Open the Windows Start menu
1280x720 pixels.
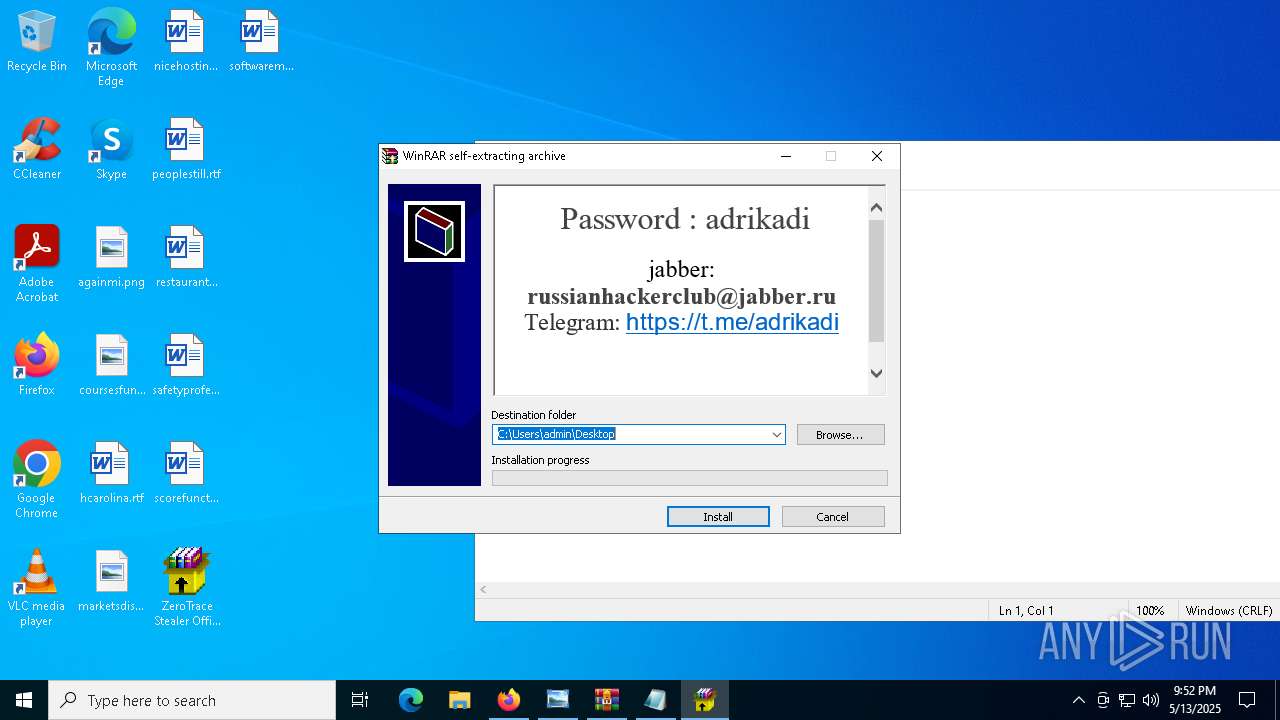(24, 700)
